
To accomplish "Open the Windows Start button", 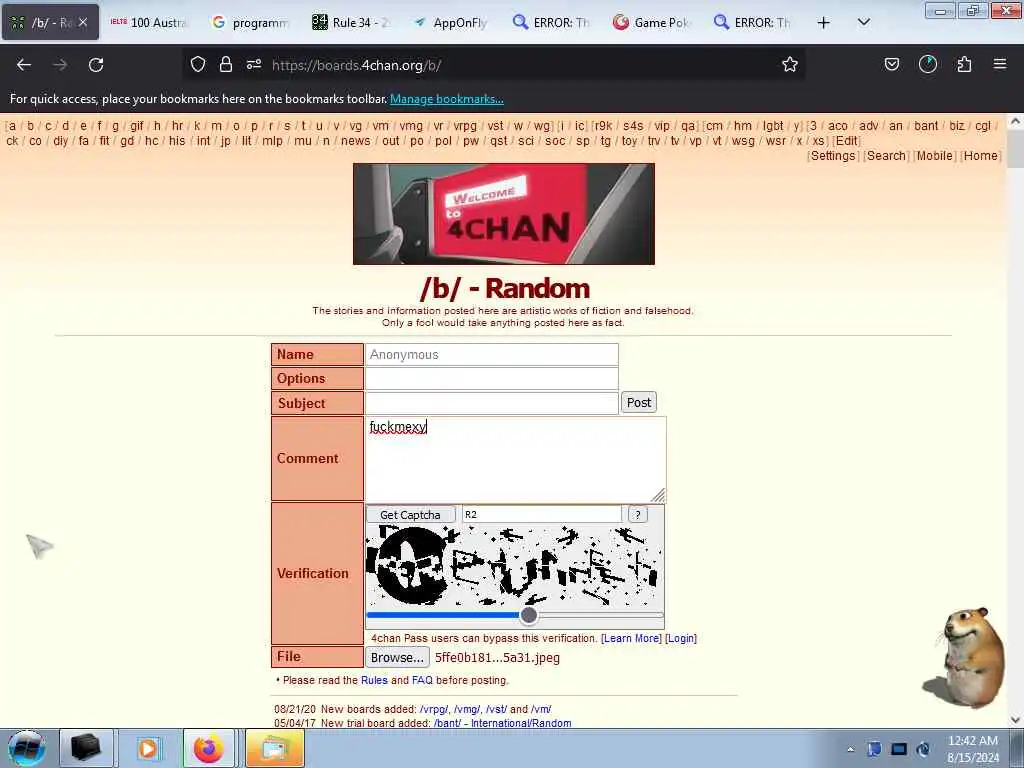I will pyautogui.click(x=26, y=748).
